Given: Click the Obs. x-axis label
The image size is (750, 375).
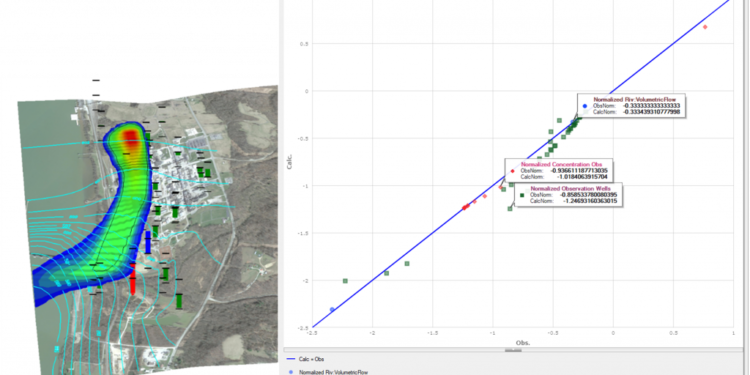Looking at the screenshot, I should (x=523, y=343).
